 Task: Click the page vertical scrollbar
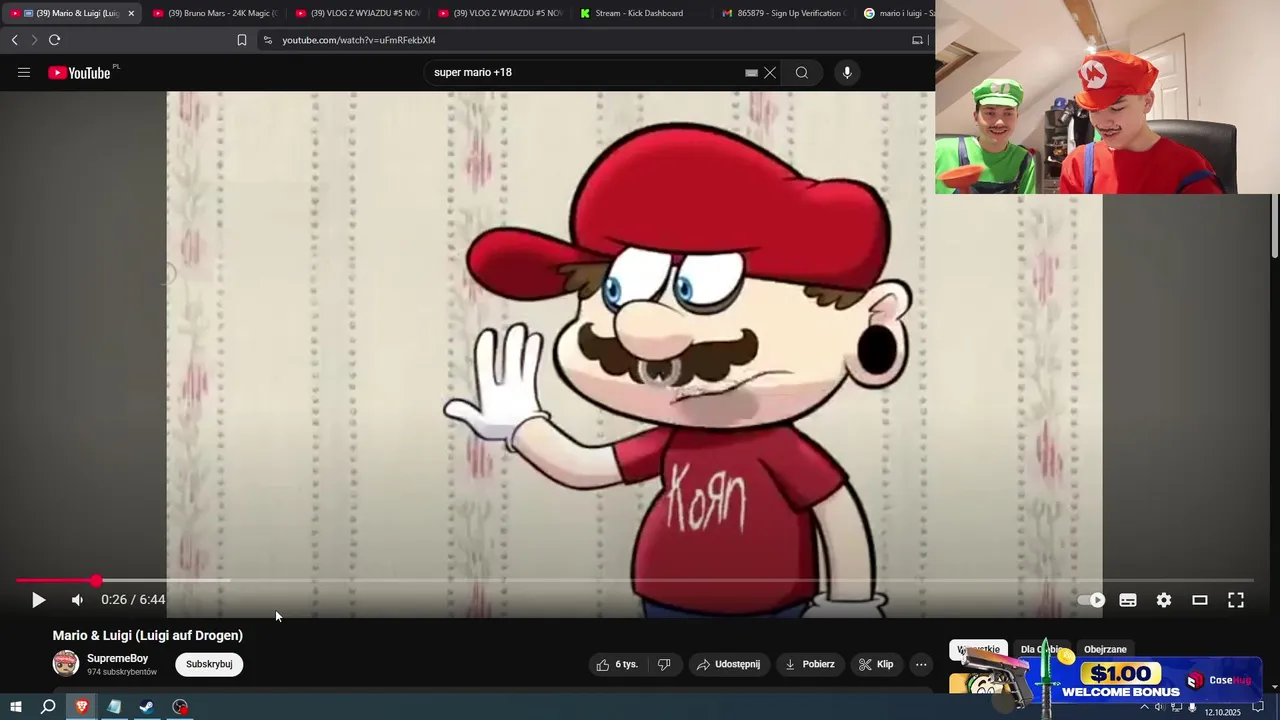point(1274,225)
